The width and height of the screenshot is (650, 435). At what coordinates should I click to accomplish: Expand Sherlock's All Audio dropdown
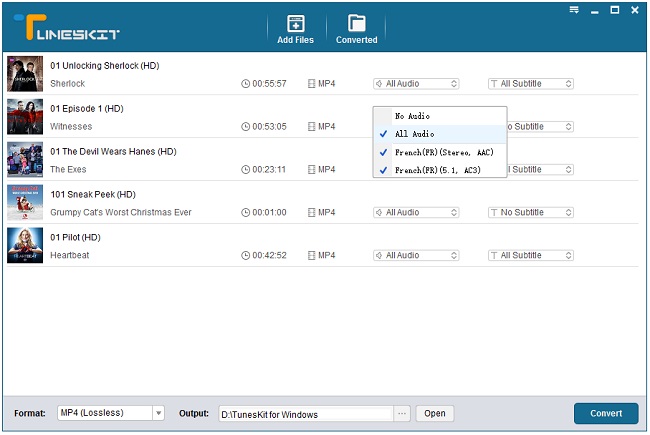tap(416, 84)
